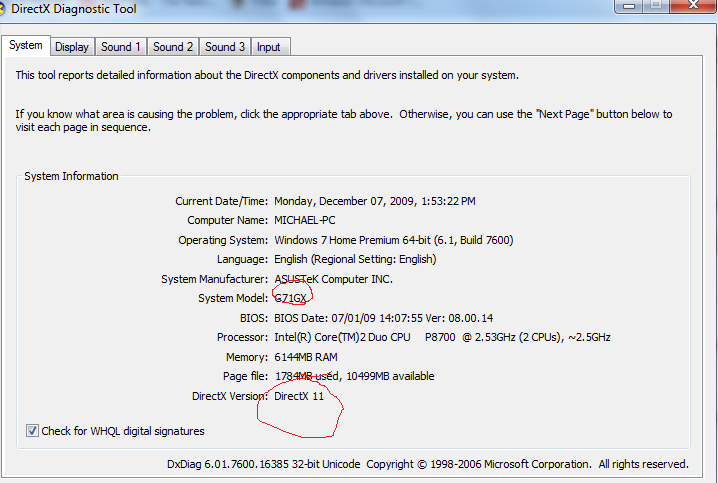Click the 'This tool reports detailed information' sentence
The width and height of the screenshot is (718, 483).
click(267, 75)
